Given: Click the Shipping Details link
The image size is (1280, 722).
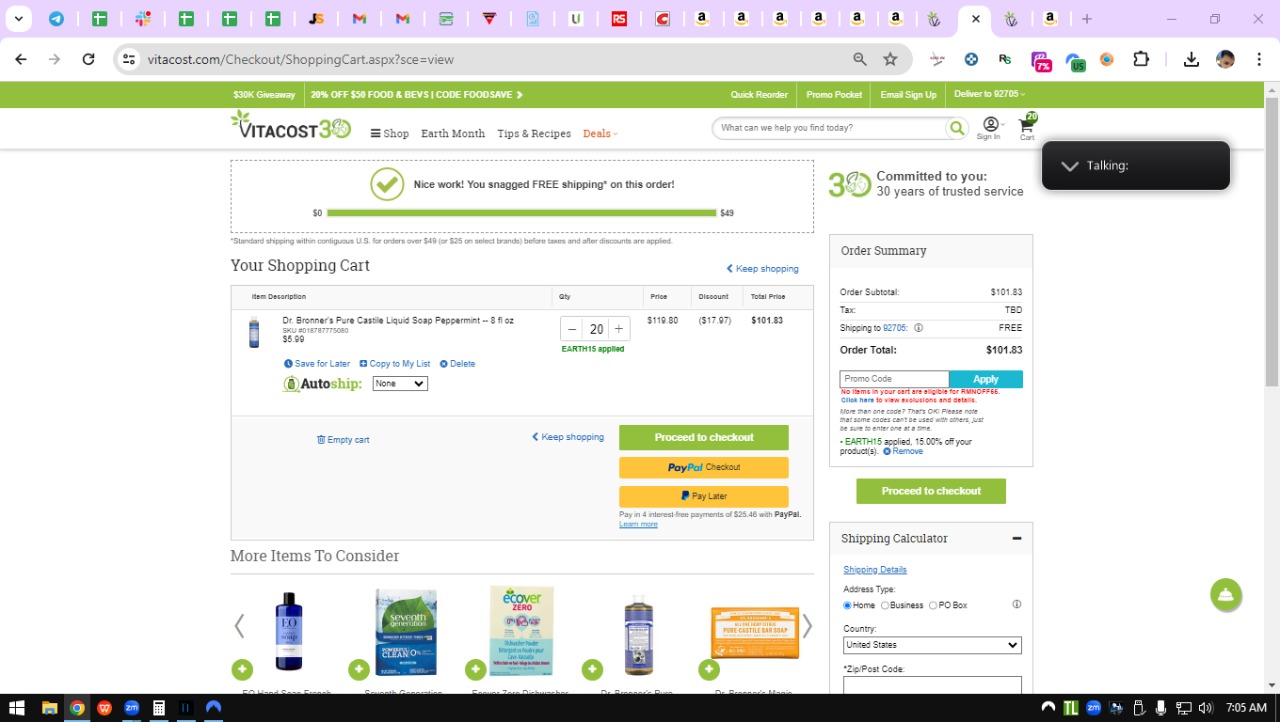Looking at the screenshot, I should pyautogui.click(x=875, y=570).
